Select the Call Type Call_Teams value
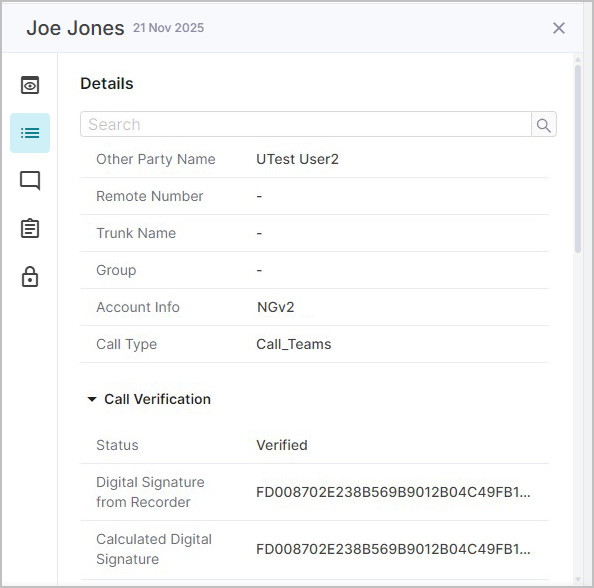Screen dimensions: 594x588 point(294,344)
